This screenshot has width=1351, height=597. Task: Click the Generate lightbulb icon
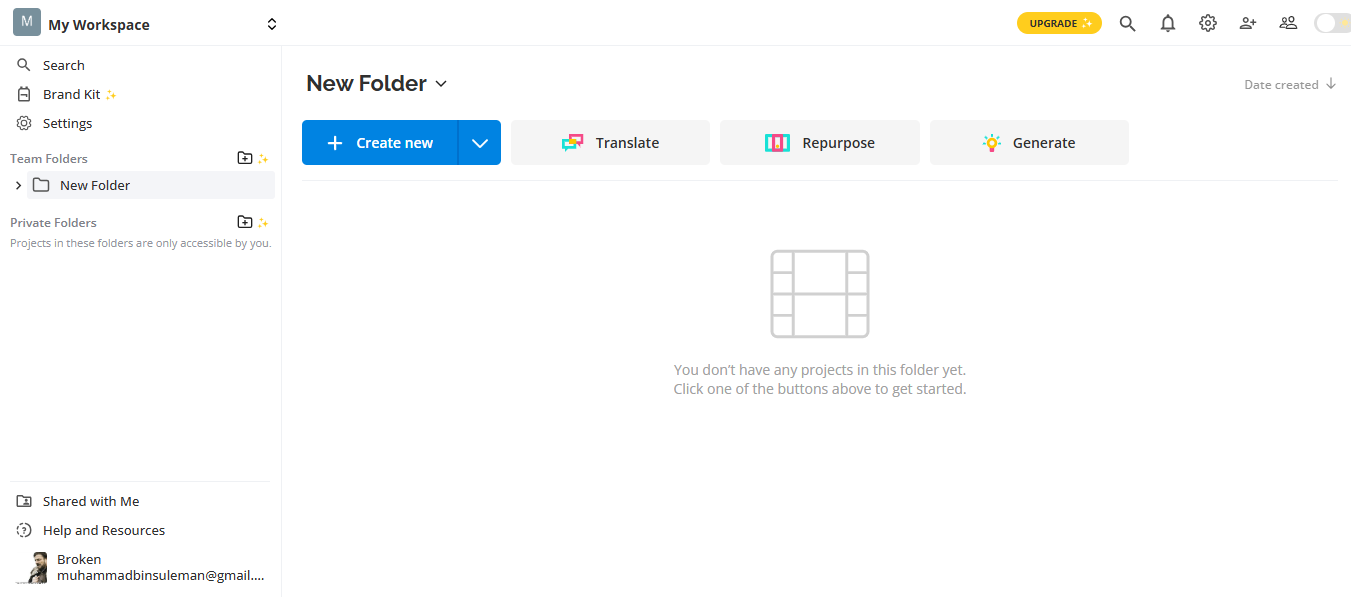[991, 143]
